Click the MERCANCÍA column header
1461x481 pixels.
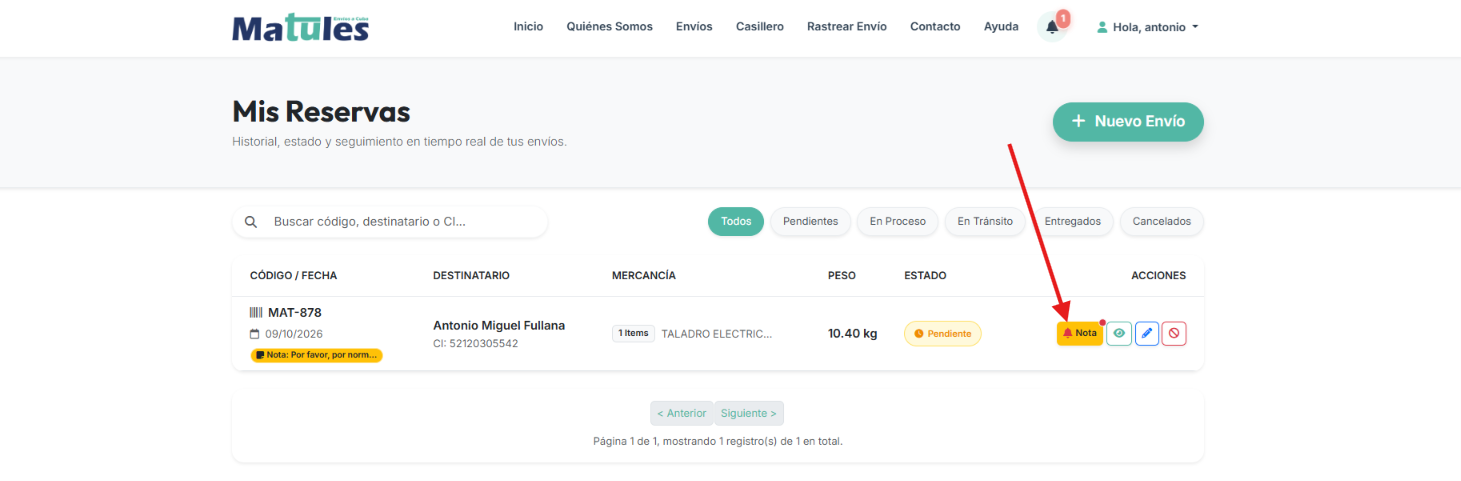coord(644,275)
